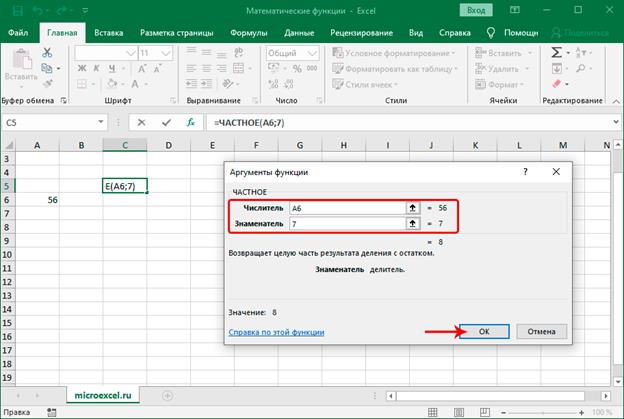The image size is (624, 419).
Task: Open Условное форматирование dropdown
Action: [x=393, y=53]
